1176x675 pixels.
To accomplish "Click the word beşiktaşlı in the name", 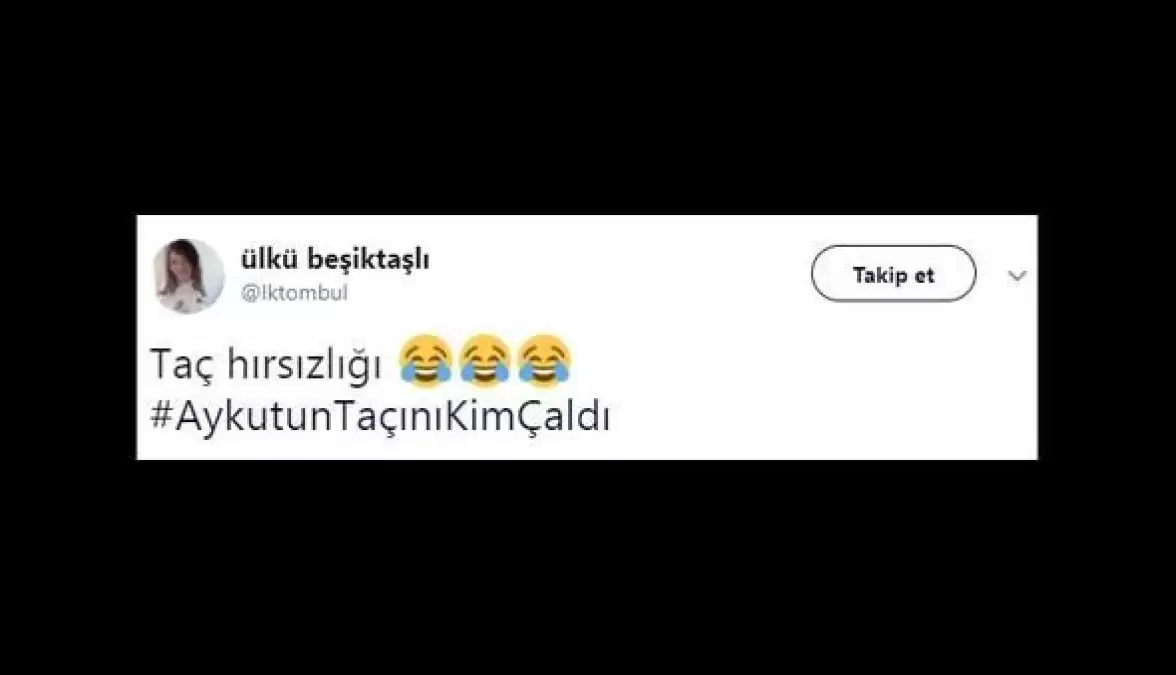I will pos(379,260).
